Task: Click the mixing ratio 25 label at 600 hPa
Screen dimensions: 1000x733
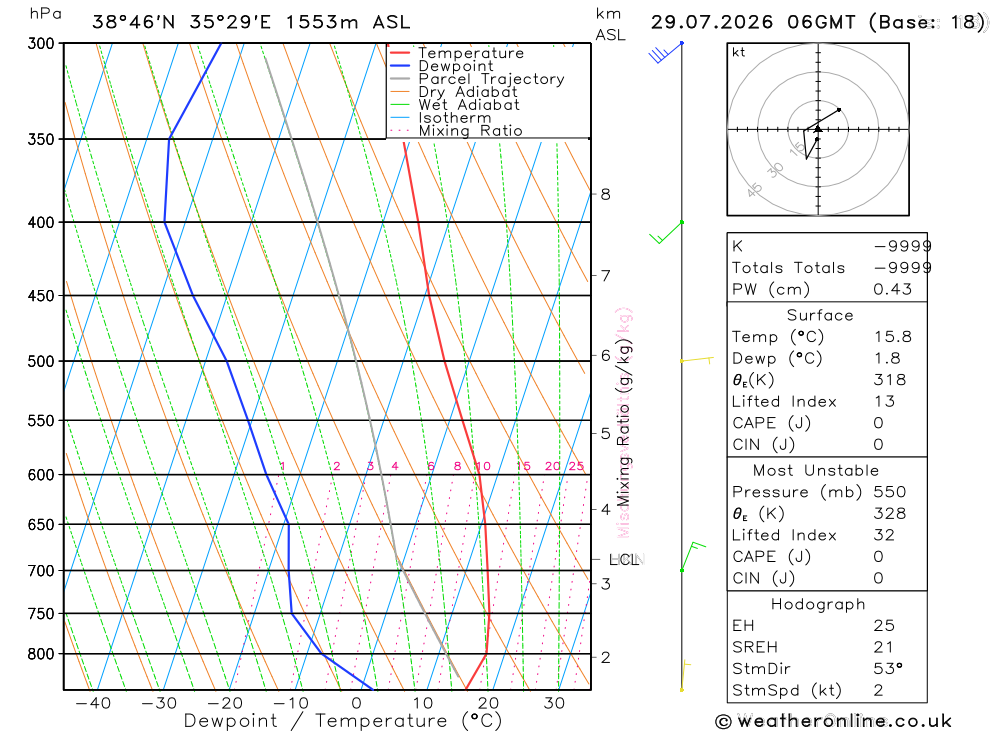Action: [576, 466]
